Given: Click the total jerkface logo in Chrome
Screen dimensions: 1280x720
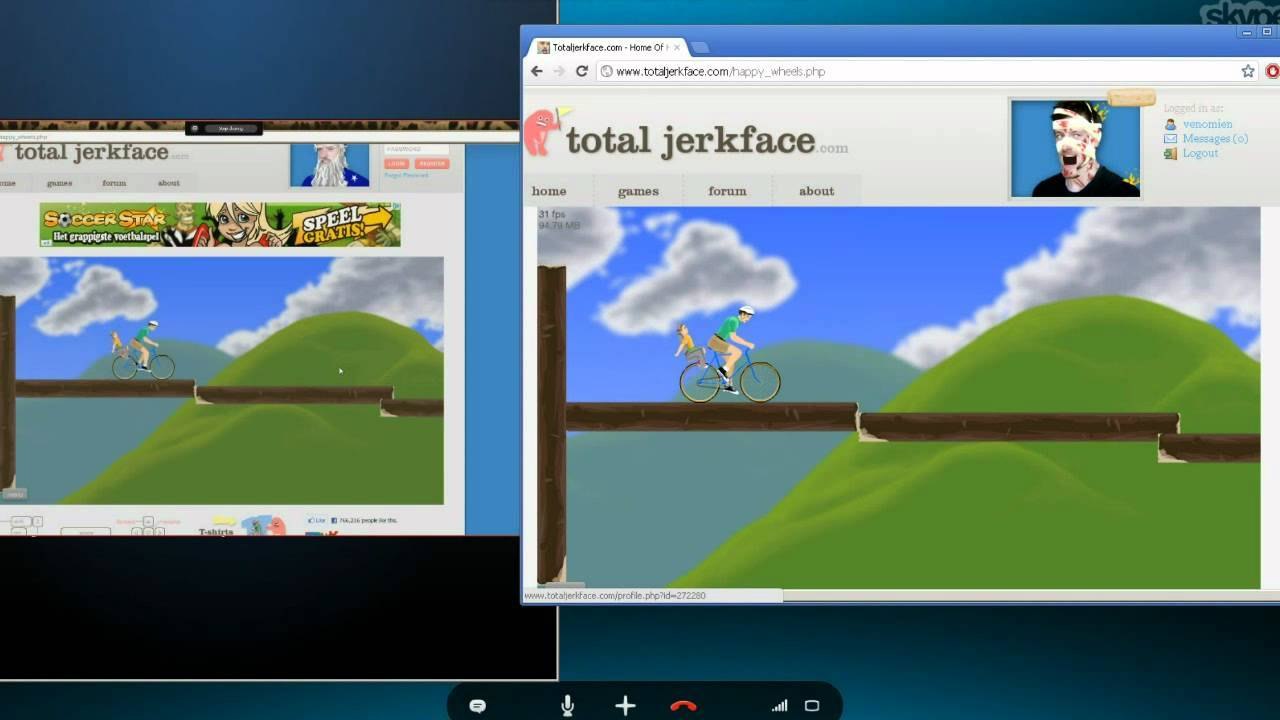Looking at the screenshot, I should pos(707,140).
